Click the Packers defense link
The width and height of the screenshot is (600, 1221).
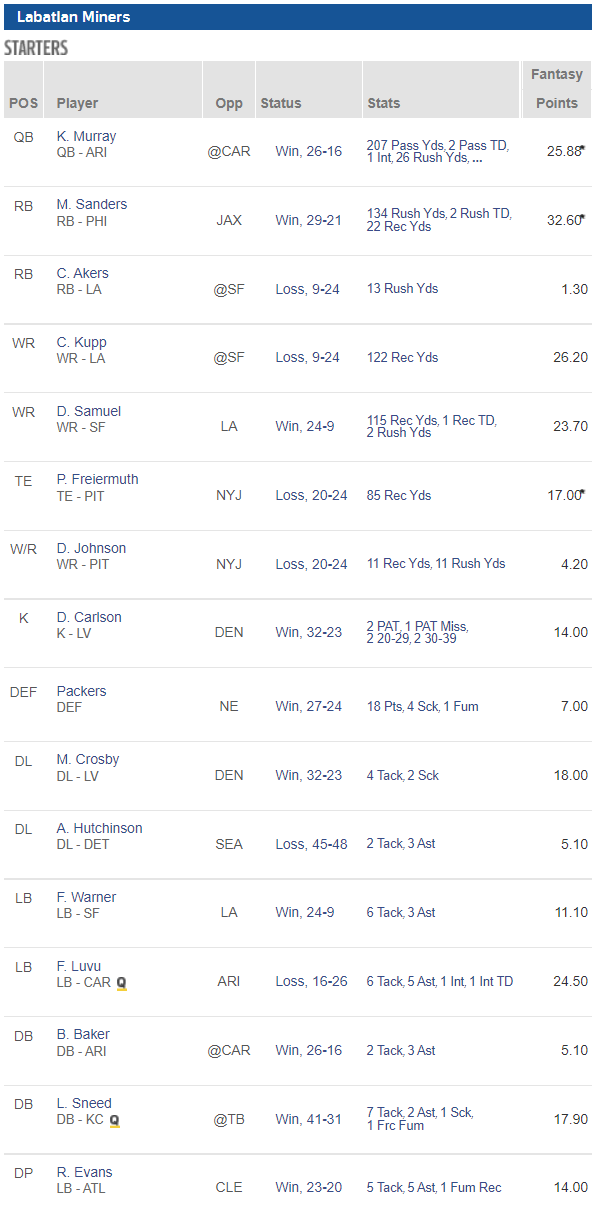click(x=81, y=691)
